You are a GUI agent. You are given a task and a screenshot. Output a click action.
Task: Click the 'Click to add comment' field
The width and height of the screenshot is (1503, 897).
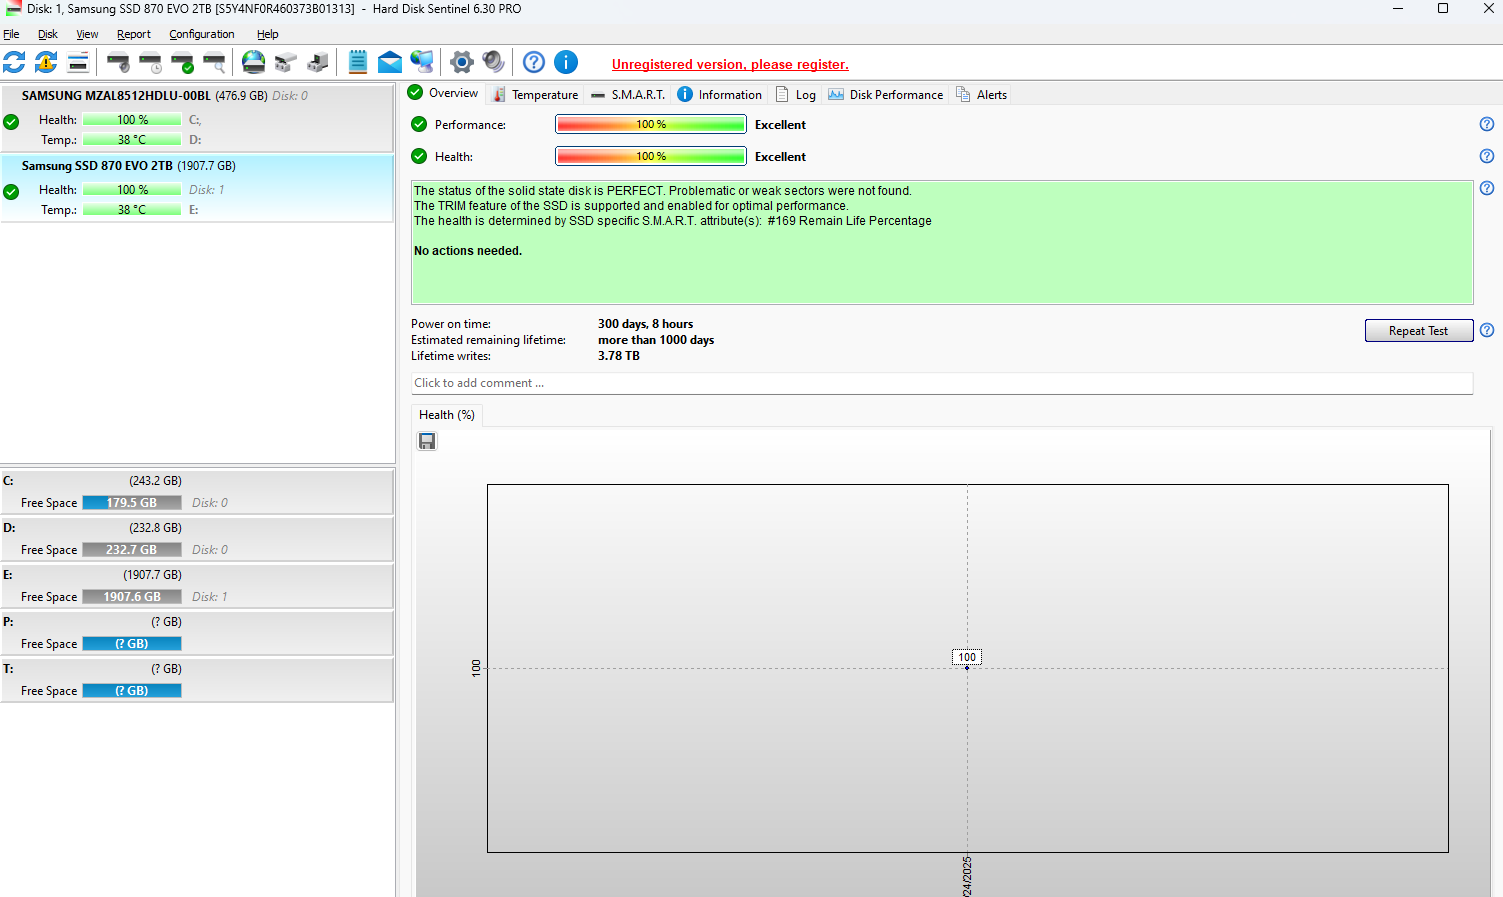pos(940,383)
